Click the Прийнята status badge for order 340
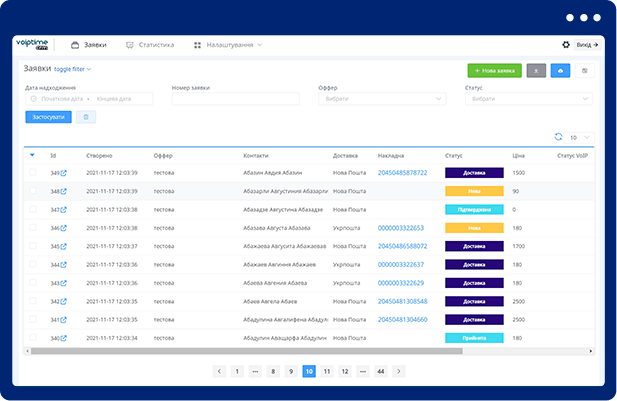Screen dimensions: 617x401 click(474, 338)
